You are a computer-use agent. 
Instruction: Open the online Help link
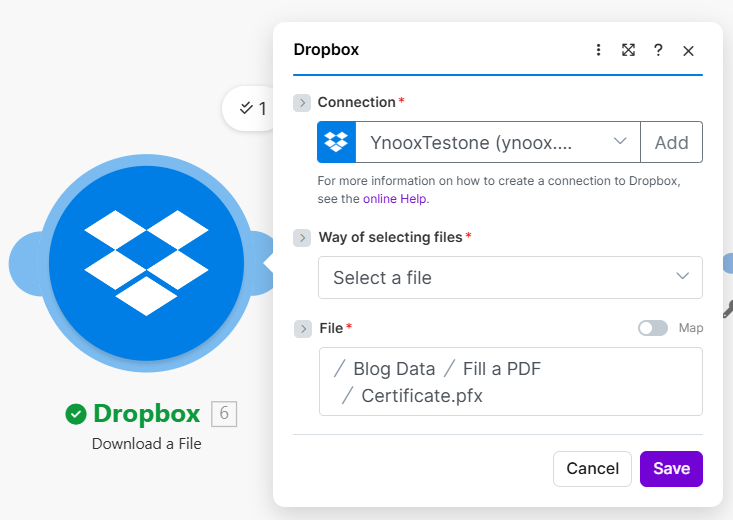click(x=395, y=199)
